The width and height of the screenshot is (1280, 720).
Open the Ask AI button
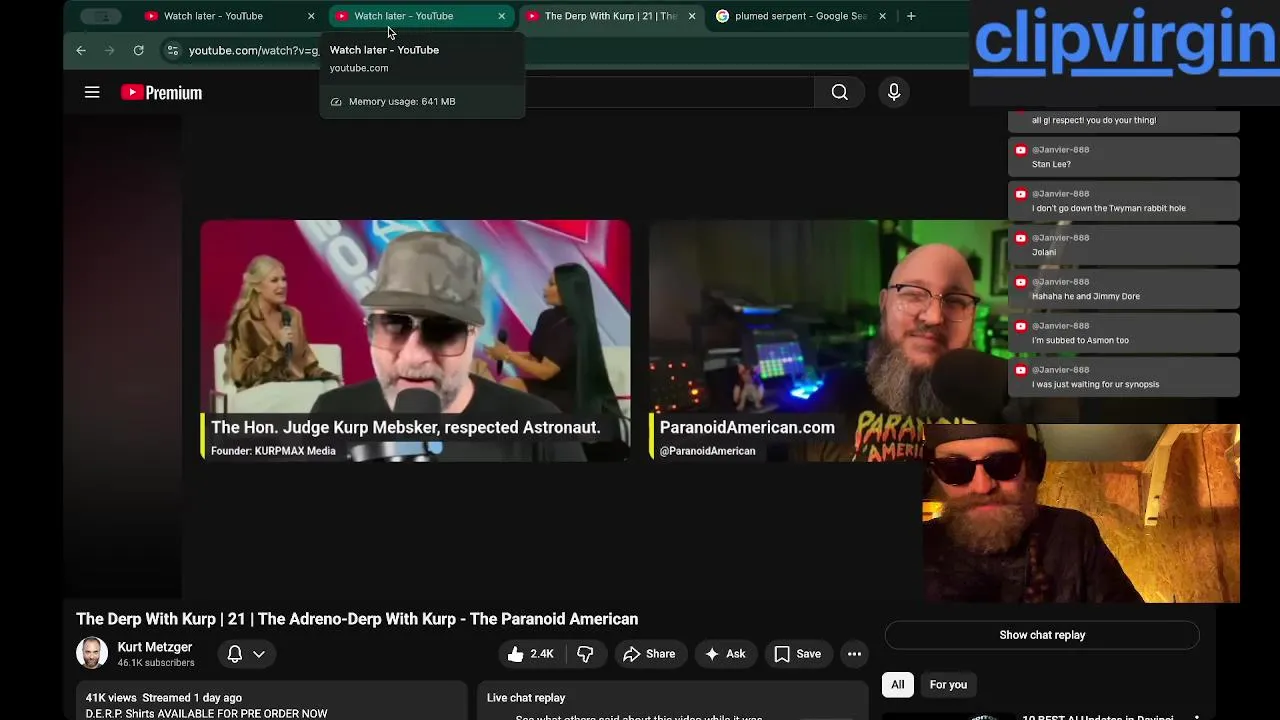click(x=725, y=654)
